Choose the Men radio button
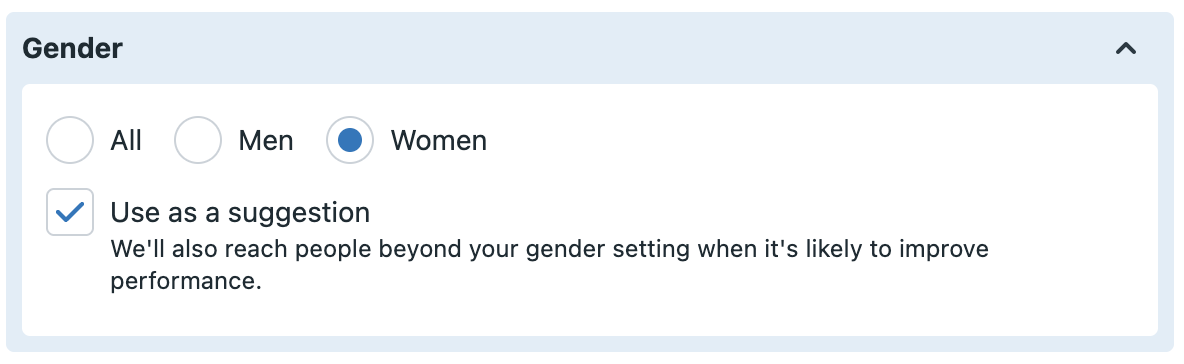 coord(198,140)
